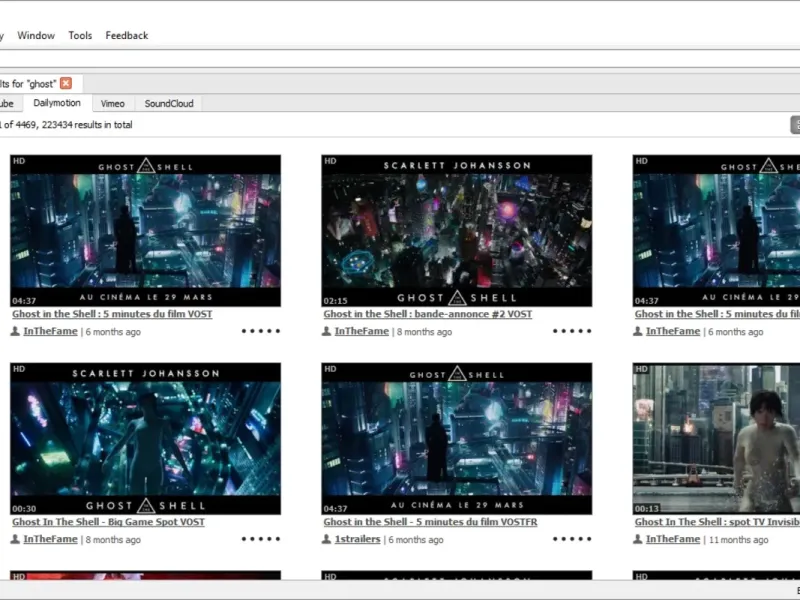Open InTheFame channel under spot TV Invisible video
Image resolution: width=800 pixels, height=600 pixels.
pos(673,539)
